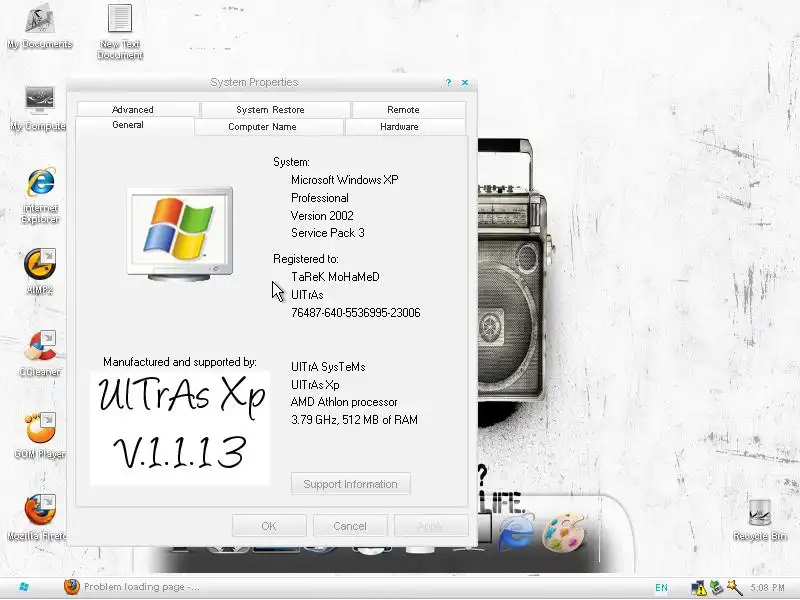
Task: Click the Professional edition text
Action: 320,198
